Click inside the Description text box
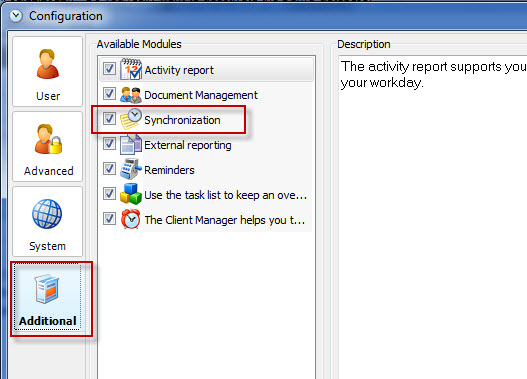 [433, 217]
